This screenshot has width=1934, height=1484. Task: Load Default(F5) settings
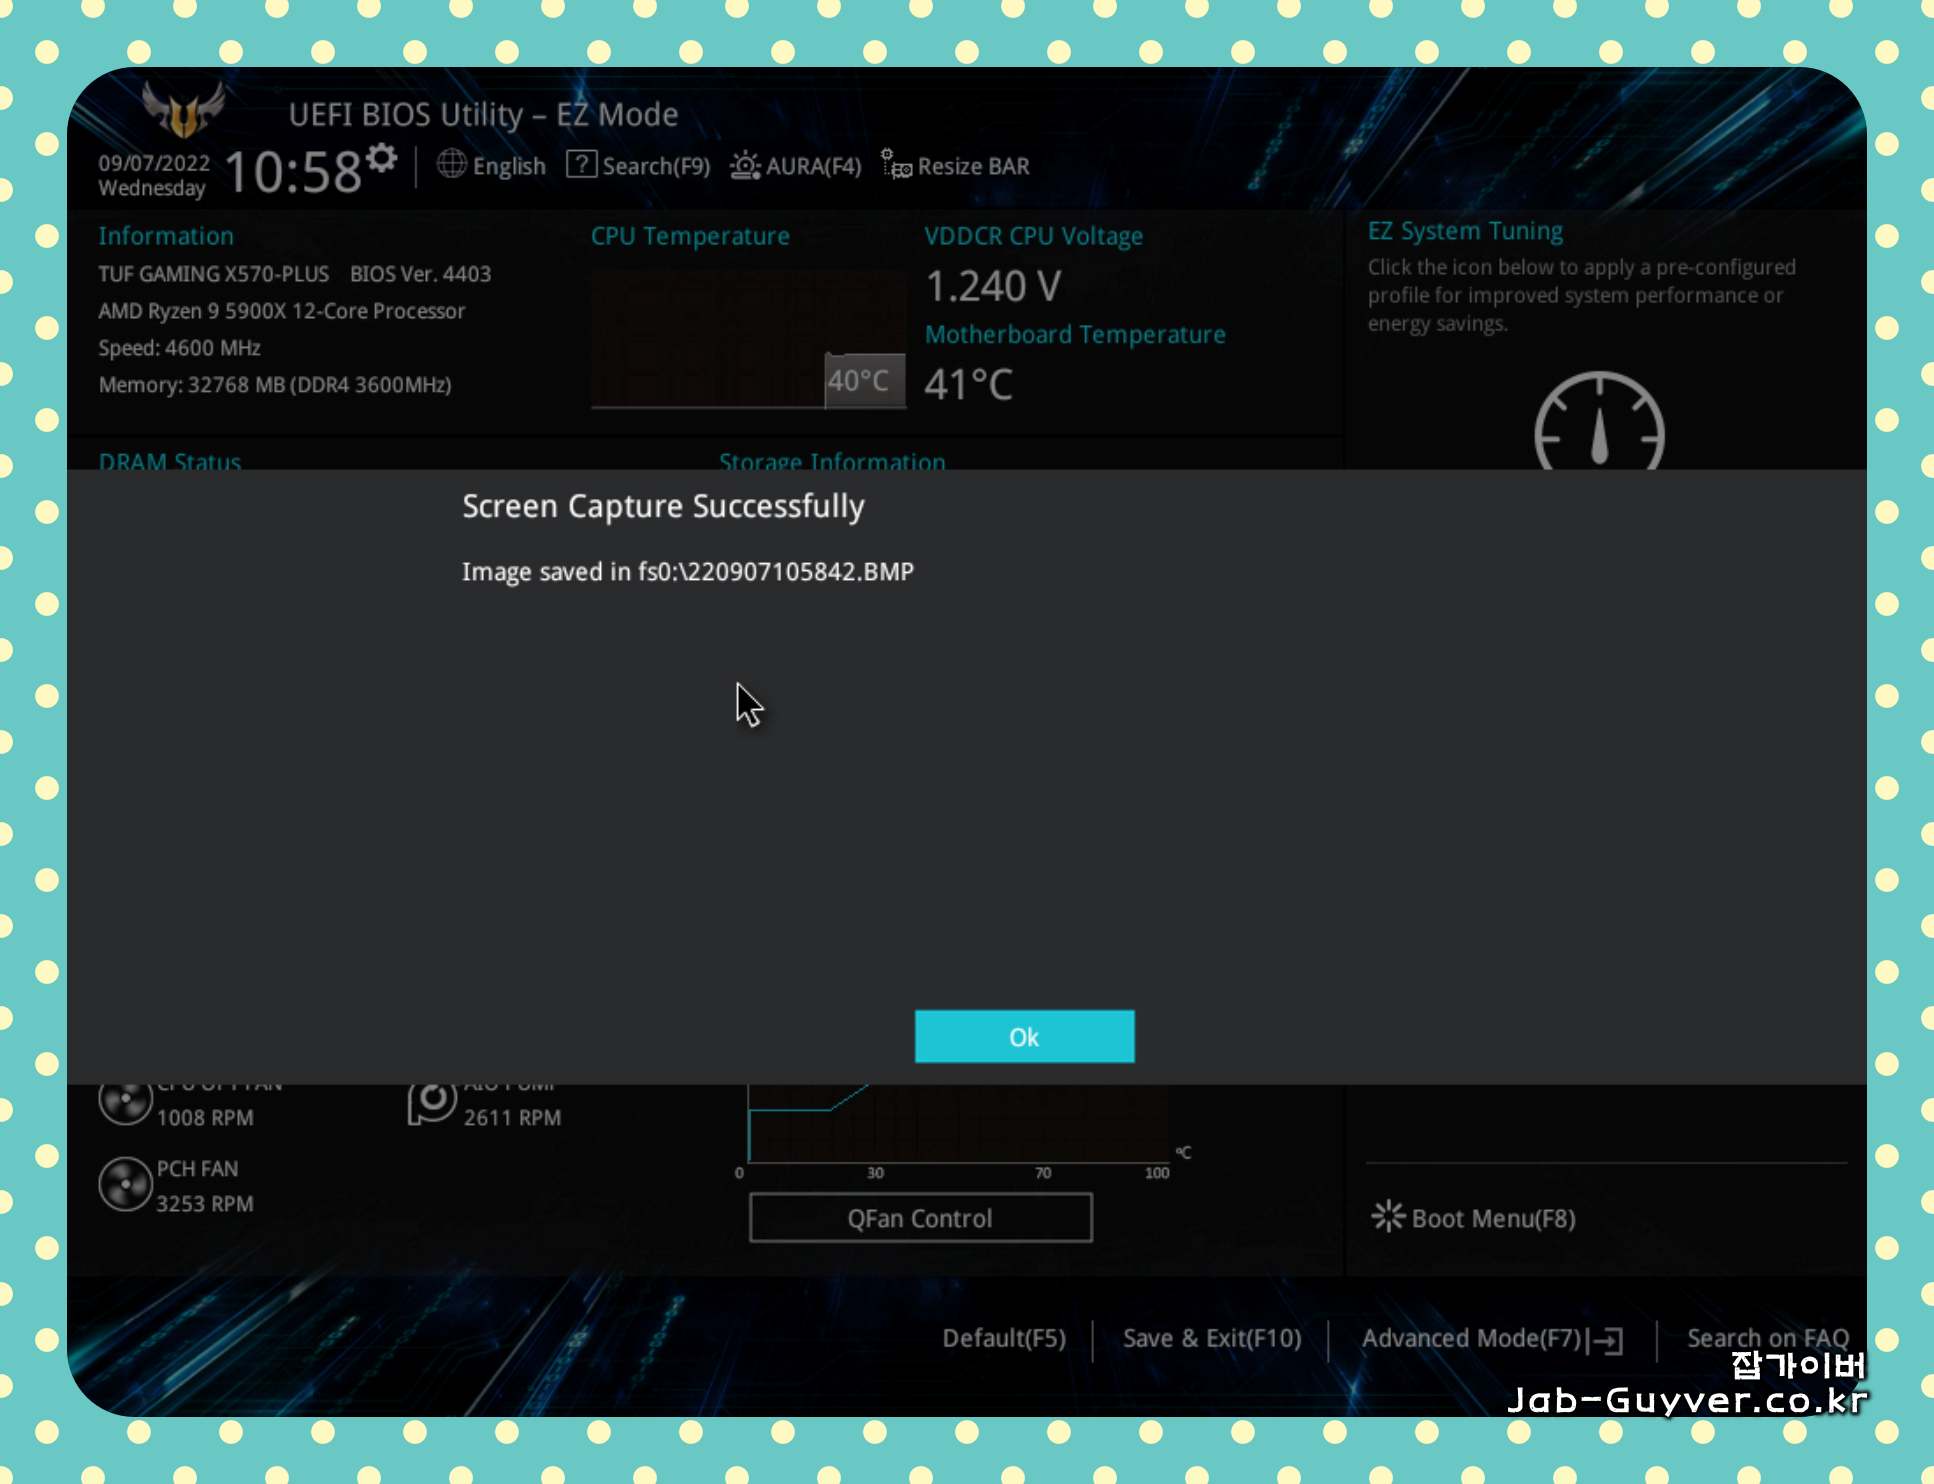click(x=1003, y=1338)
